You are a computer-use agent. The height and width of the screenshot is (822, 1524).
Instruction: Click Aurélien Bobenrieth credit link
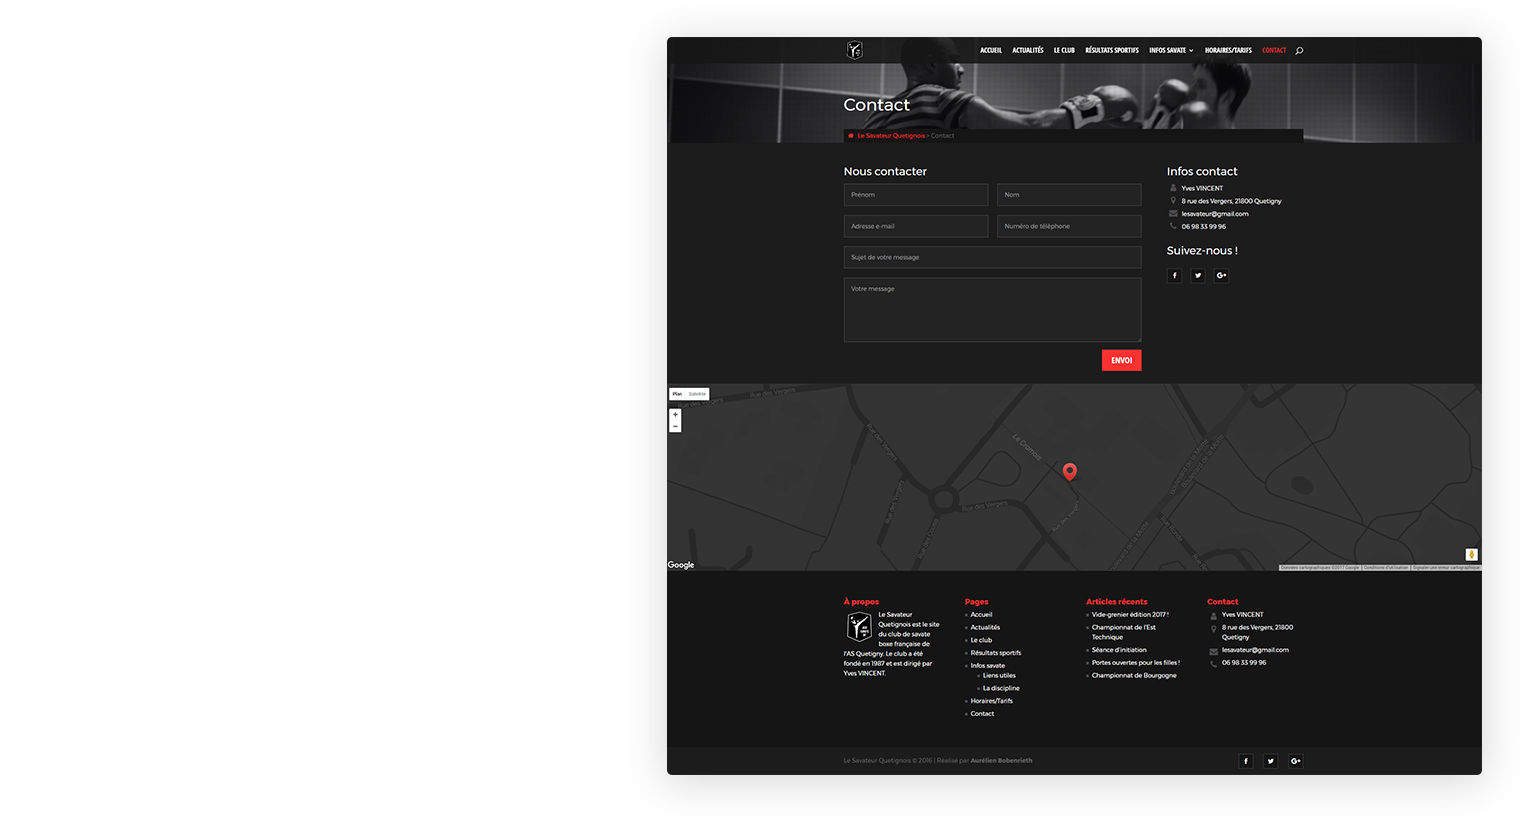click(1001, 761)
